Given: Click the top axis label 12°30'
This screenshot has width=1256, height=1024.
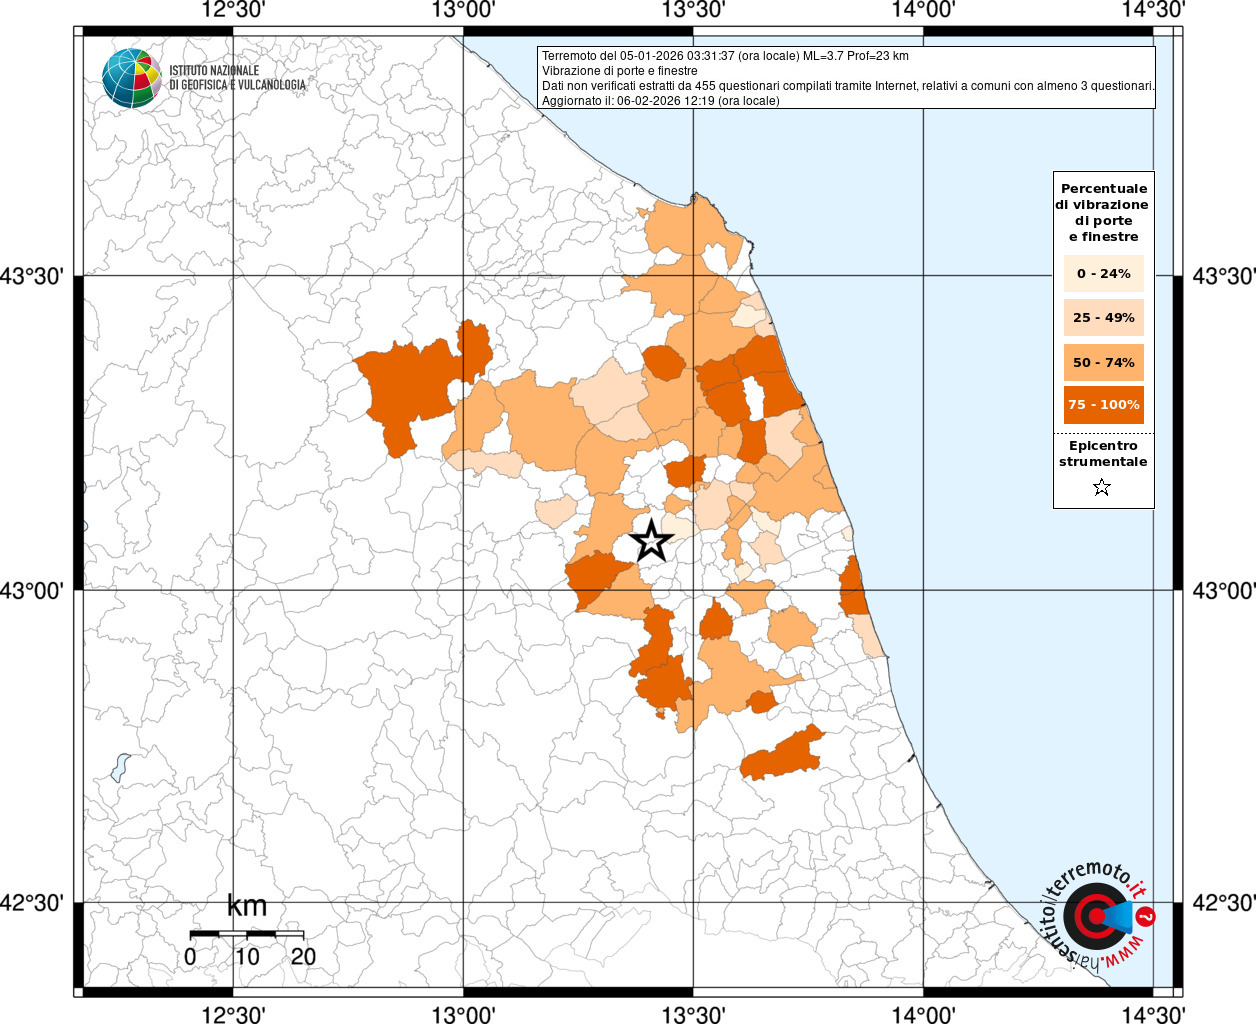Looking at the screenshot, I should [x=233, y=9].
